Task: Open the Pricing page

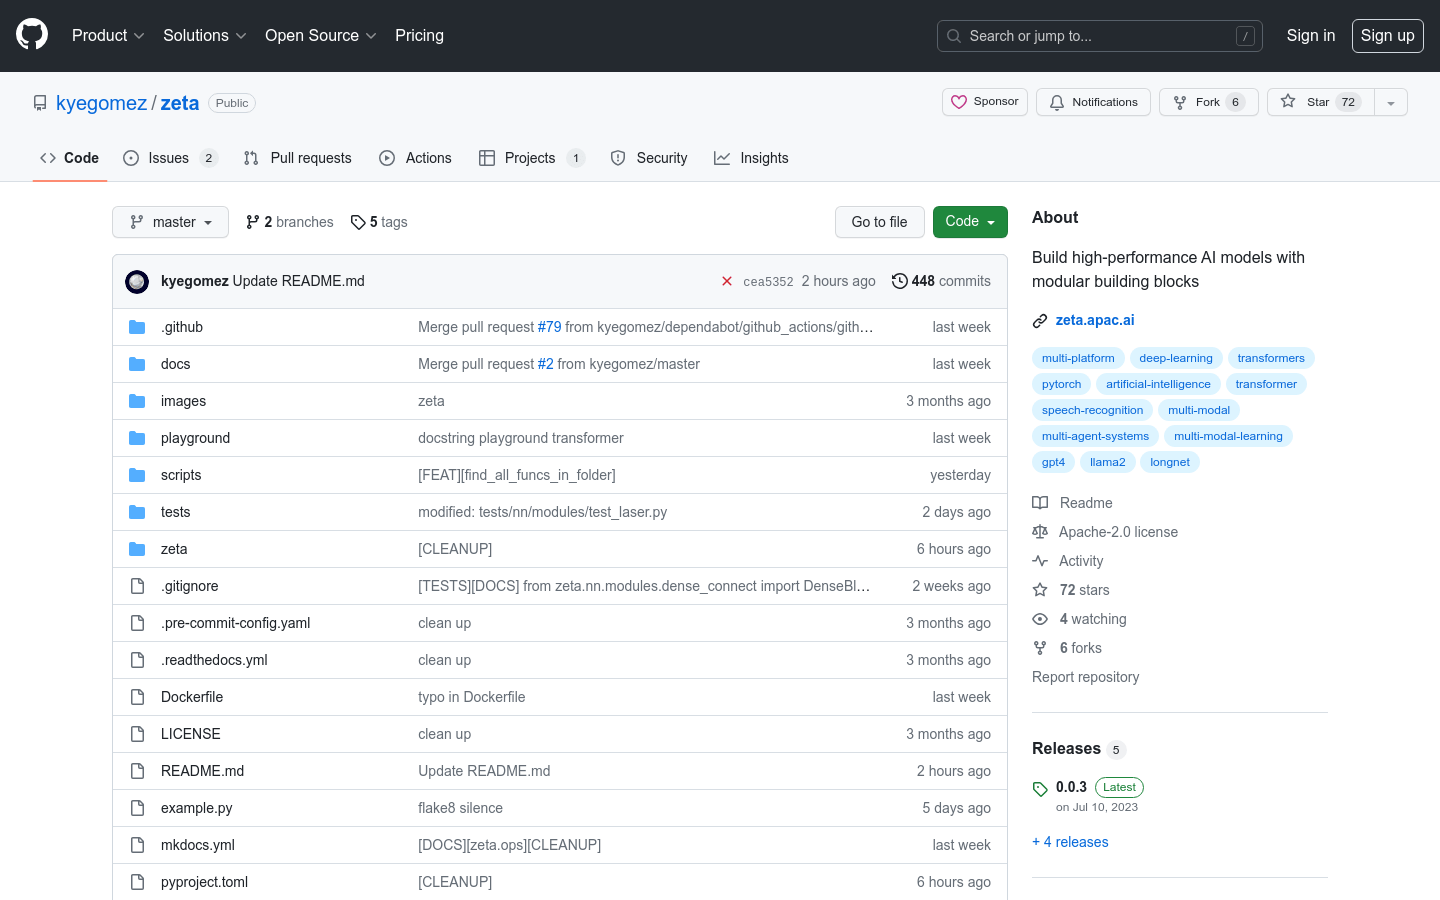Action: (419, 35)
